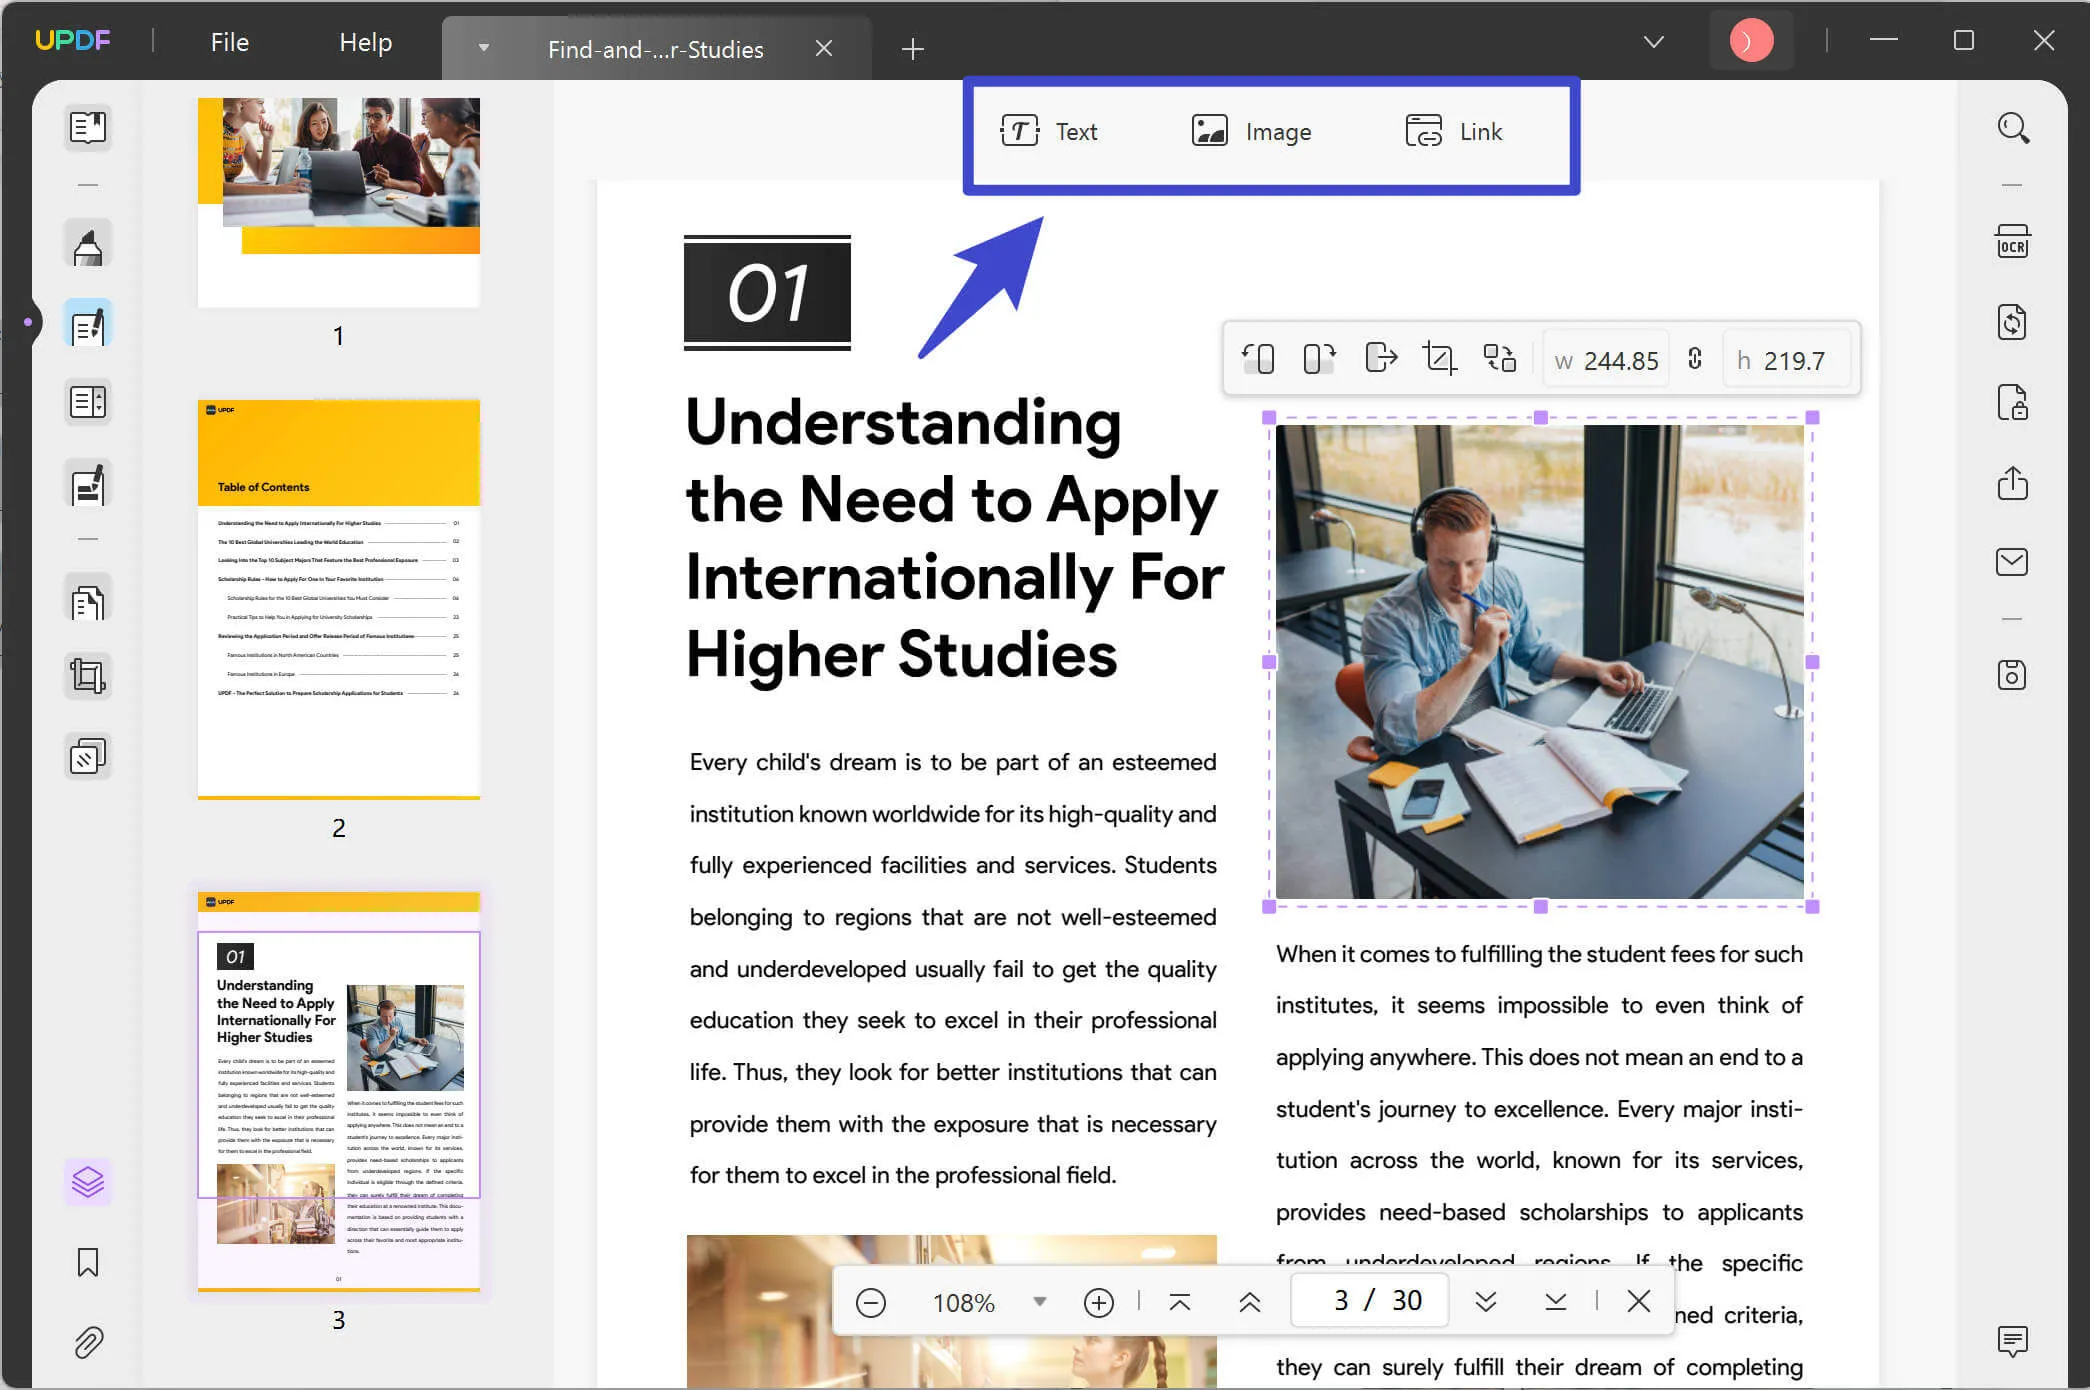Click the zoom out minus button
Viewport: 2090px width, 1390px height.
(x=872, y=1302)
